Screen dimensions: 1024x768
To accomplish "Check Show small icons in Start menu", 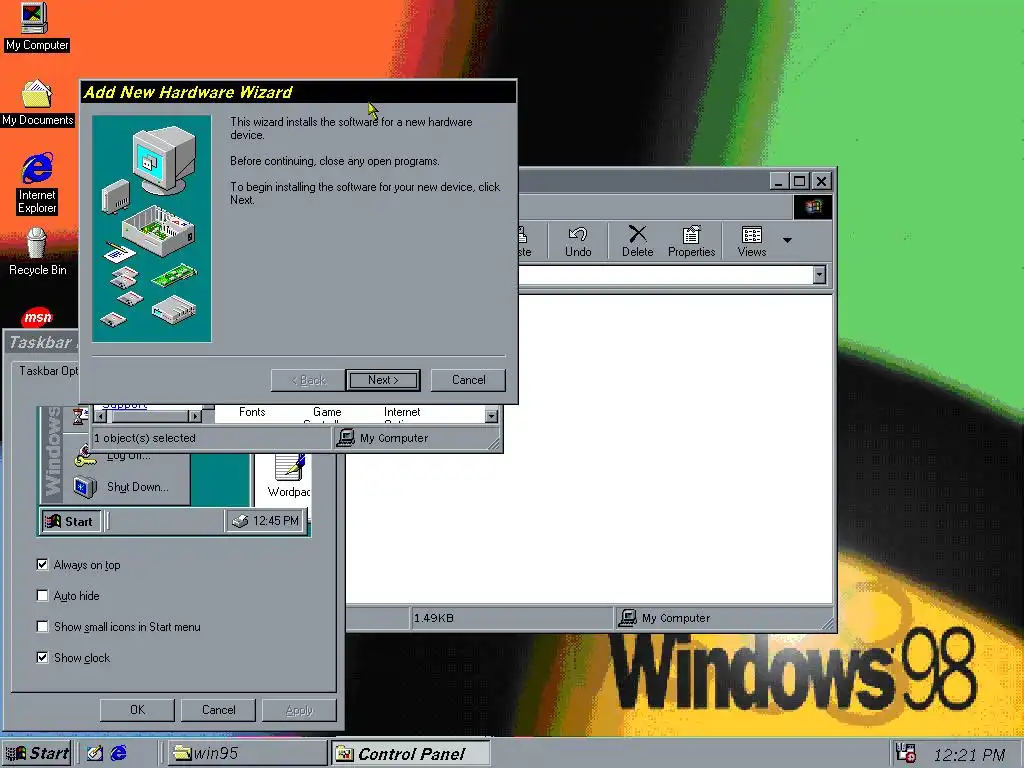I will click(x=42, y=626).
